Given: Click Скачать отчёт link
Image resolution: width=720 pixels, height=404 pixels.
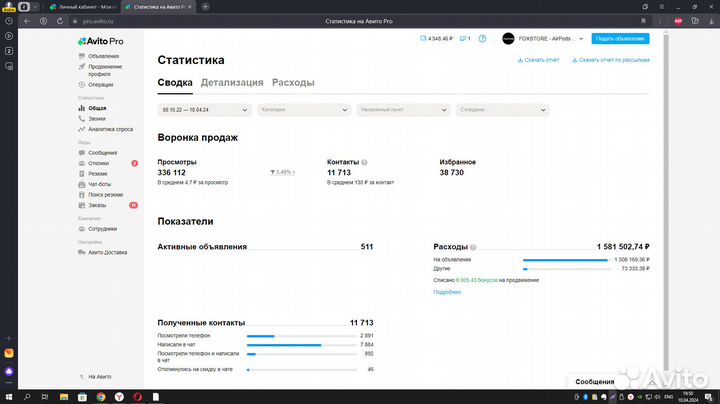Looking at the screenshot, I should (x=538, y=60).
